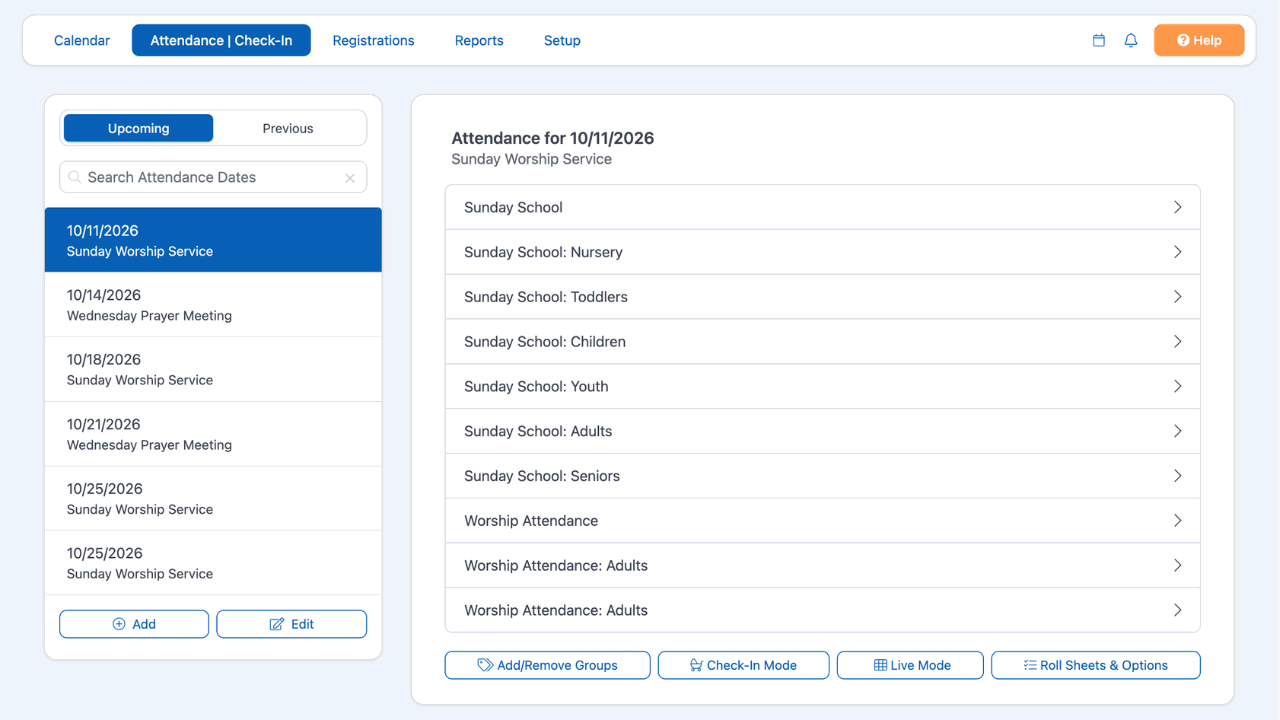Image resolution: width=1280 pixels, height=720 pixels.
Task: Open Add/Remove Groups
Action: [x=548, y=665]
